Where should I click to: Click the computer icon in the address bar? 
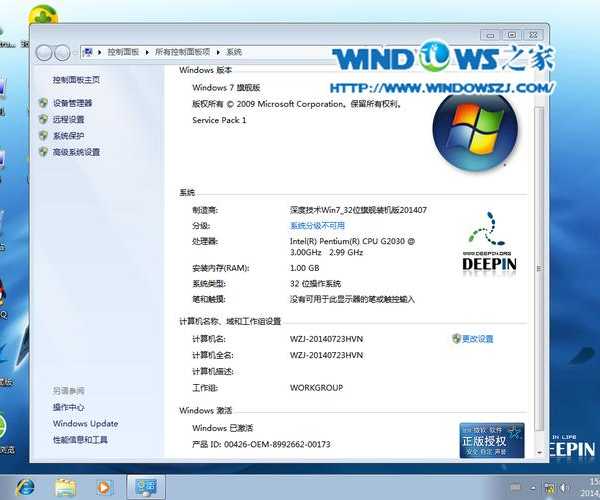click(88, 52)
